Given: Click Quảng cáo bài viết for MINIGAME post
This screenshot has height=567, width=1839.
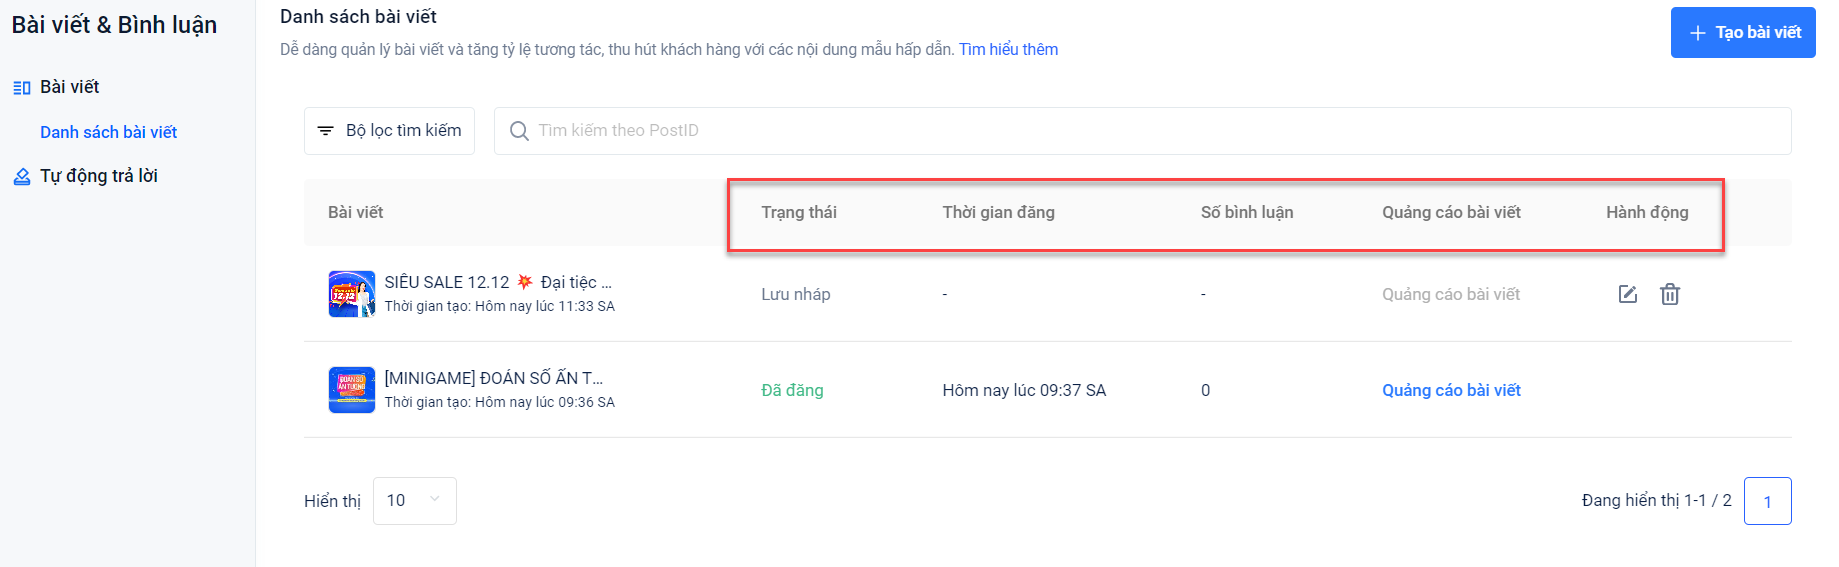Looking at the screenshot, I should [x=1451, y=390].
